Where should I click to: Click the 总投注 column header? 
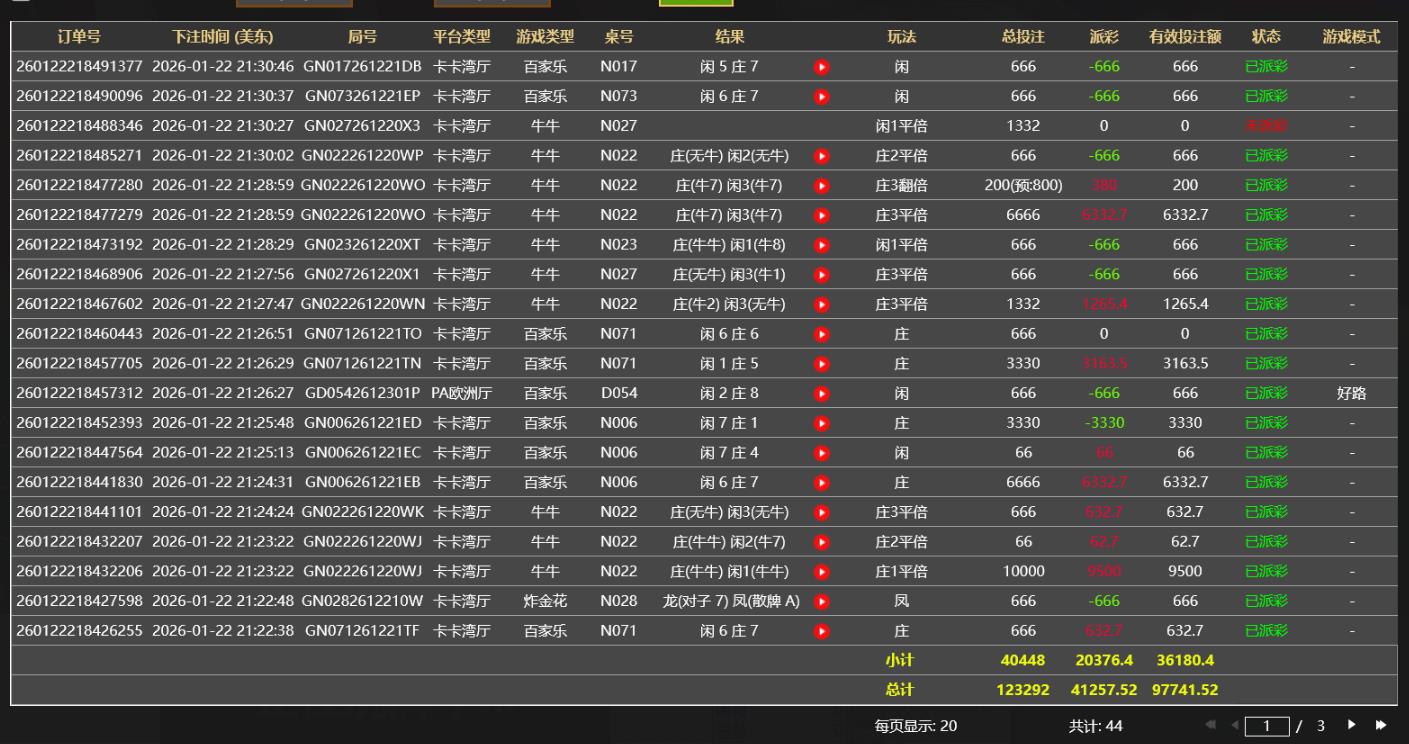tap(1023, 37)
